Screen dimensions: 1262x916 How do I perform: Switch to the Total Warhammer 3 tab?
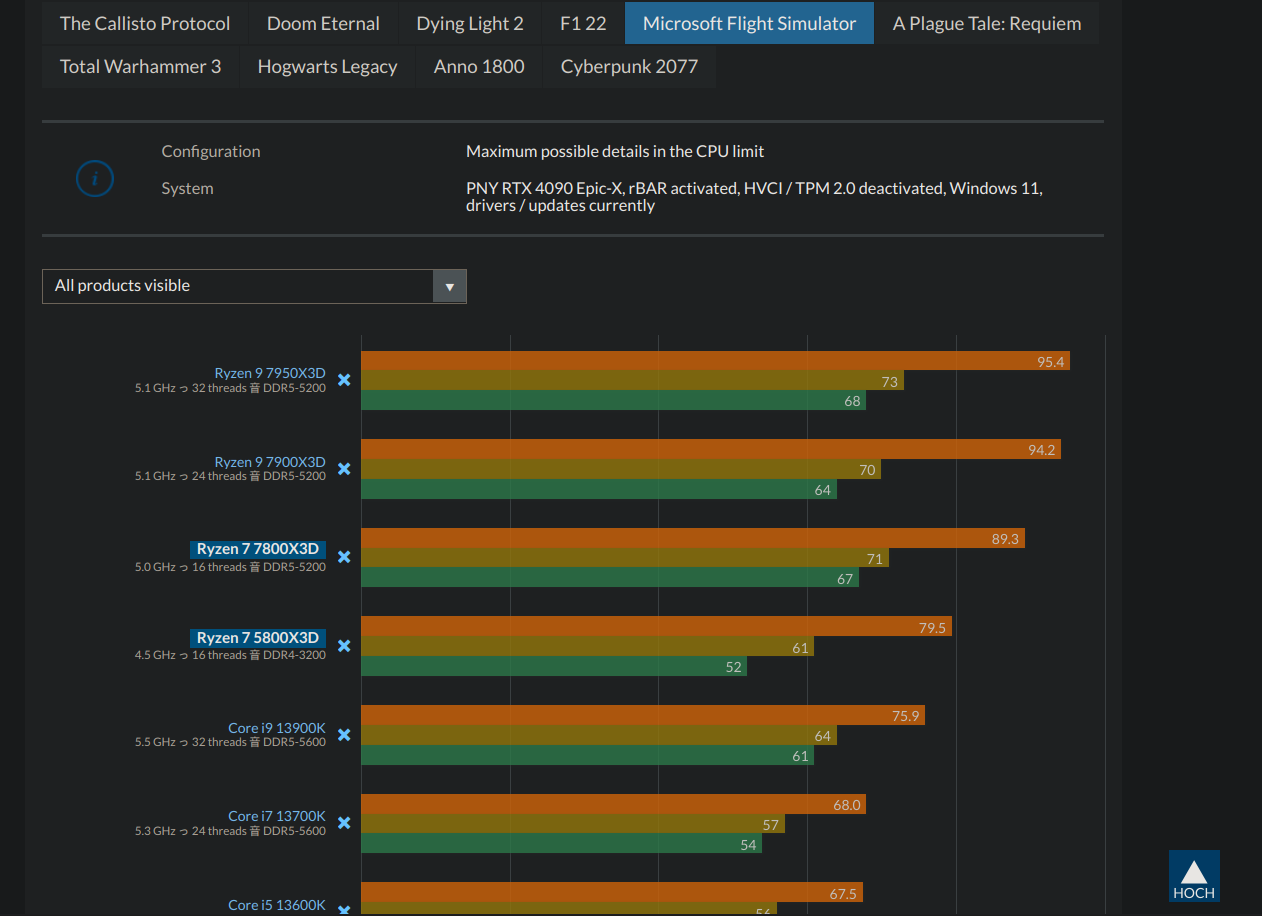pos(140,66)
